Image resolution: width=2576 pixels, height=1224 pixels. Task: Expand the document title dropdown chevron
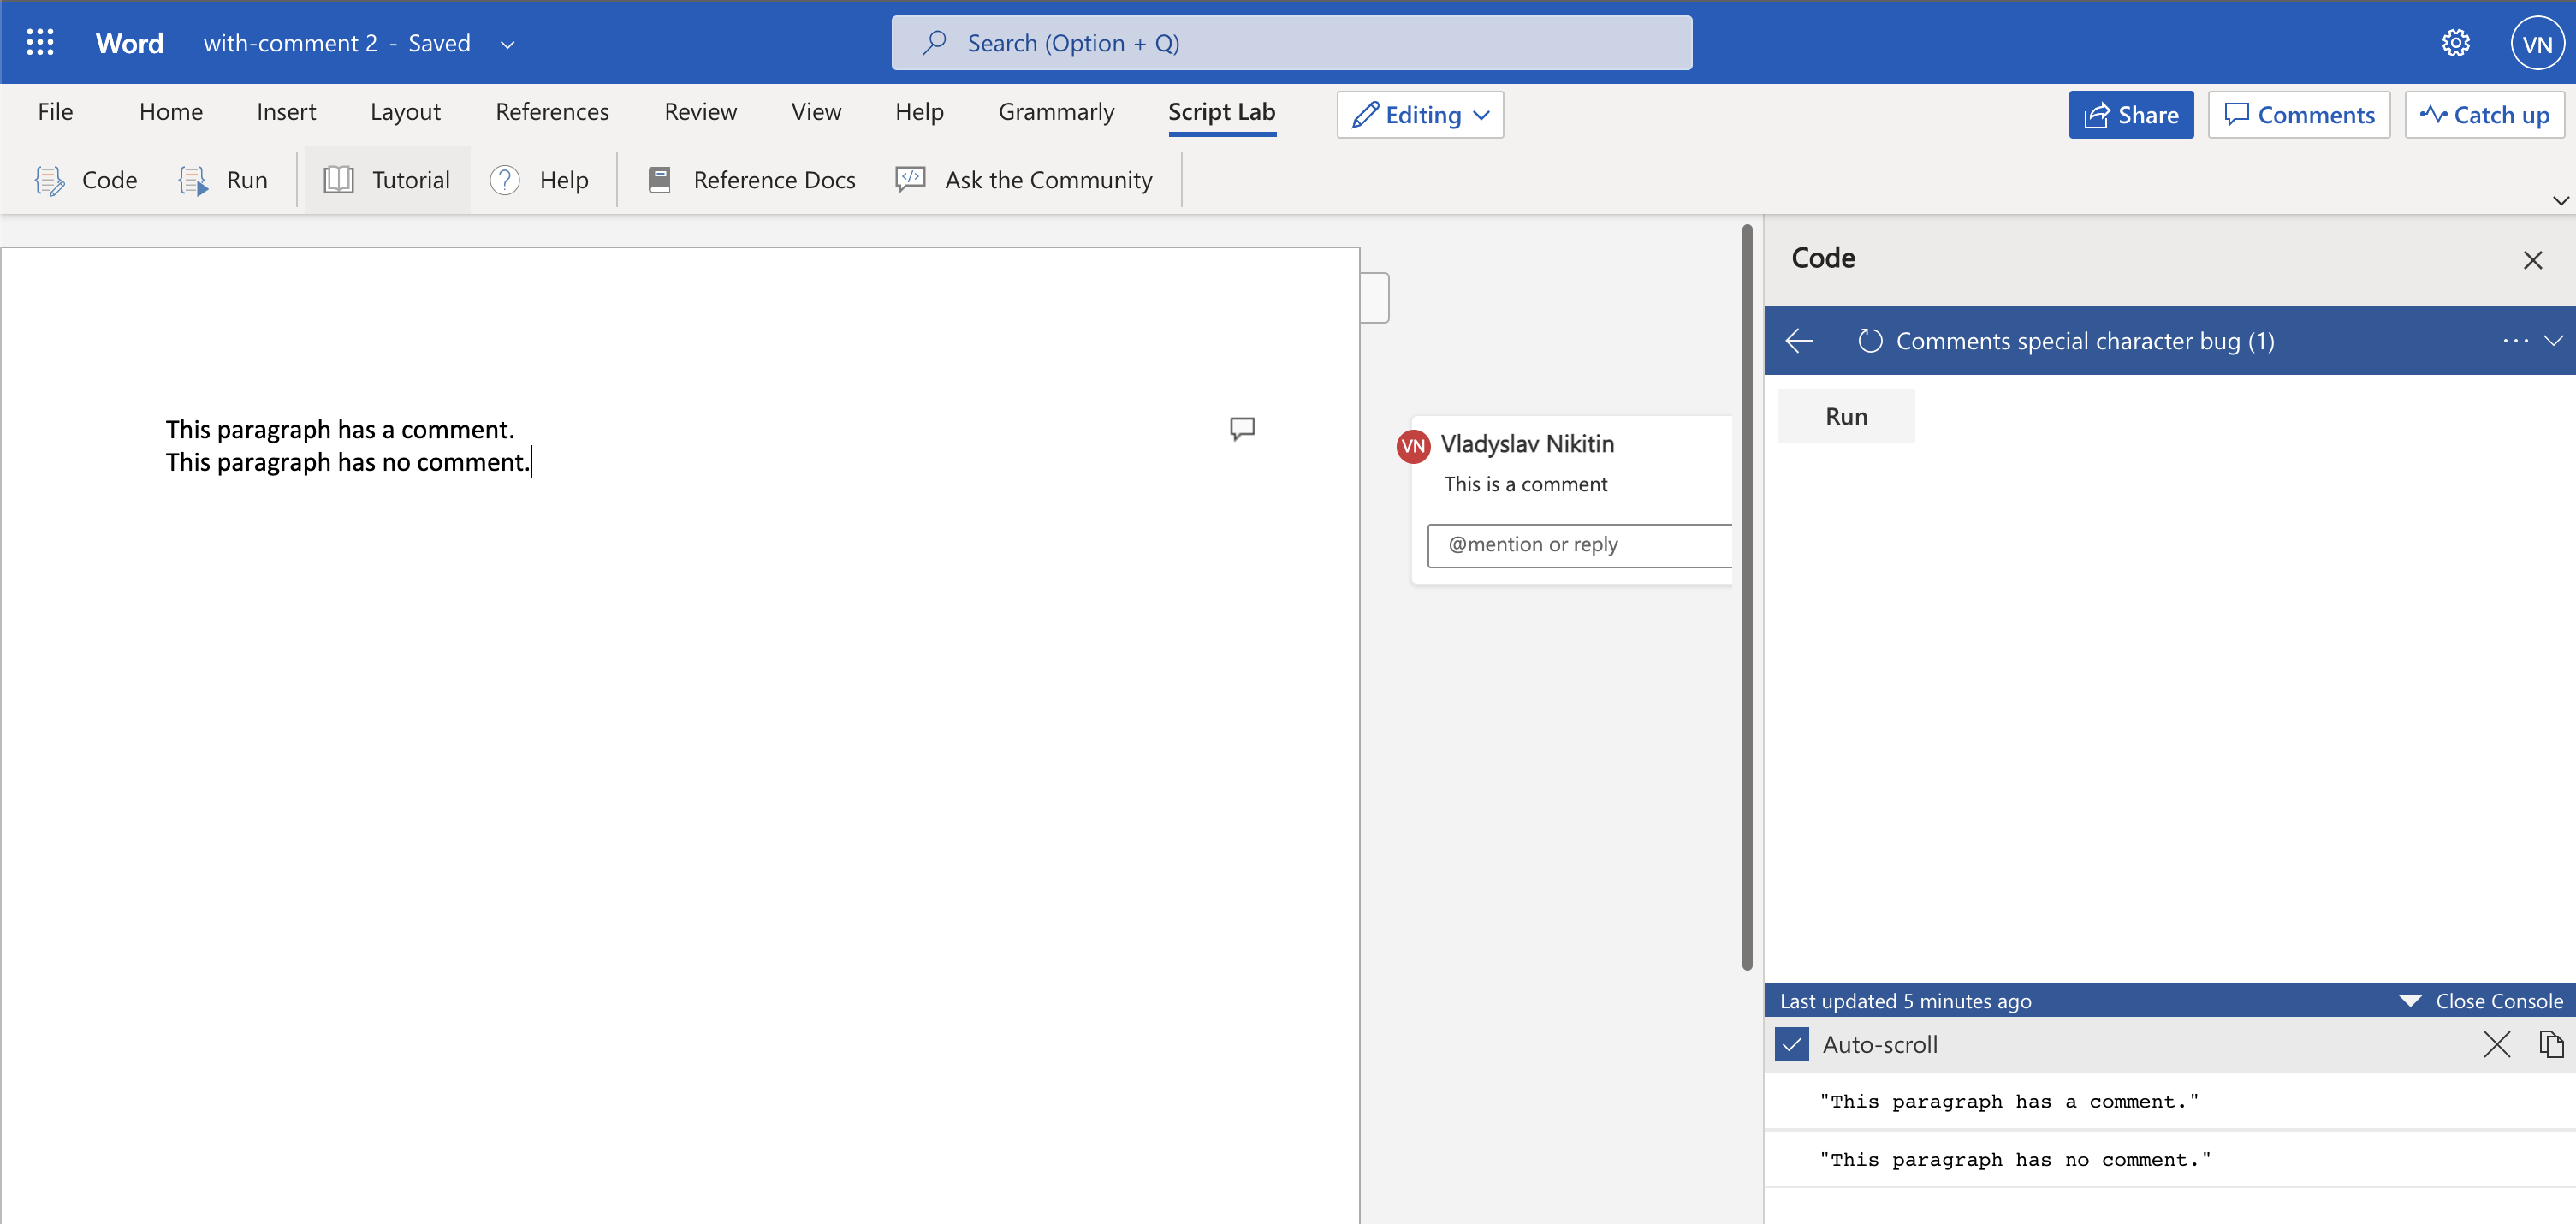(x=507, y=44)
